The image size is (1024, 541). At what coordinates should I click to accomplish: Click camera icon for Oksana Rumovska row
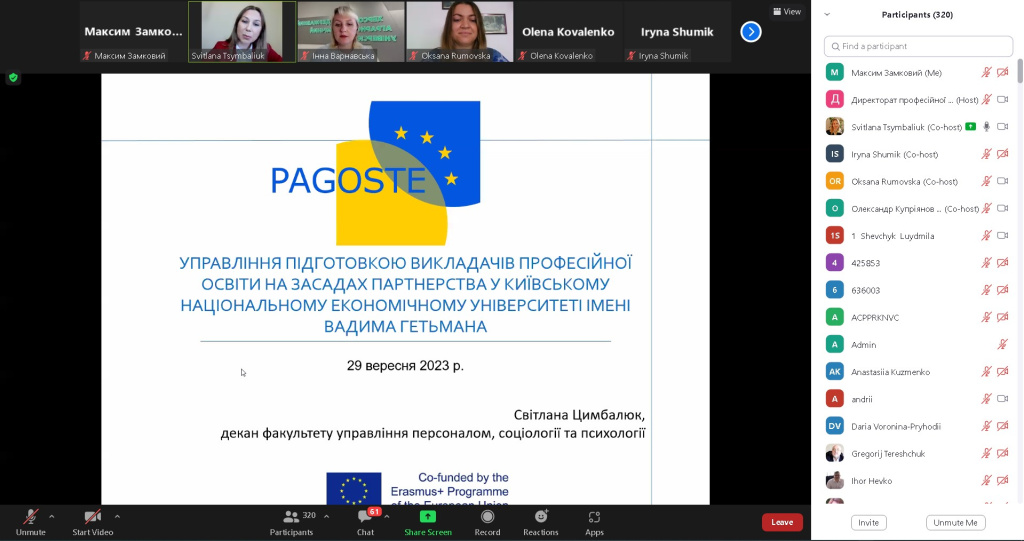1003,181
